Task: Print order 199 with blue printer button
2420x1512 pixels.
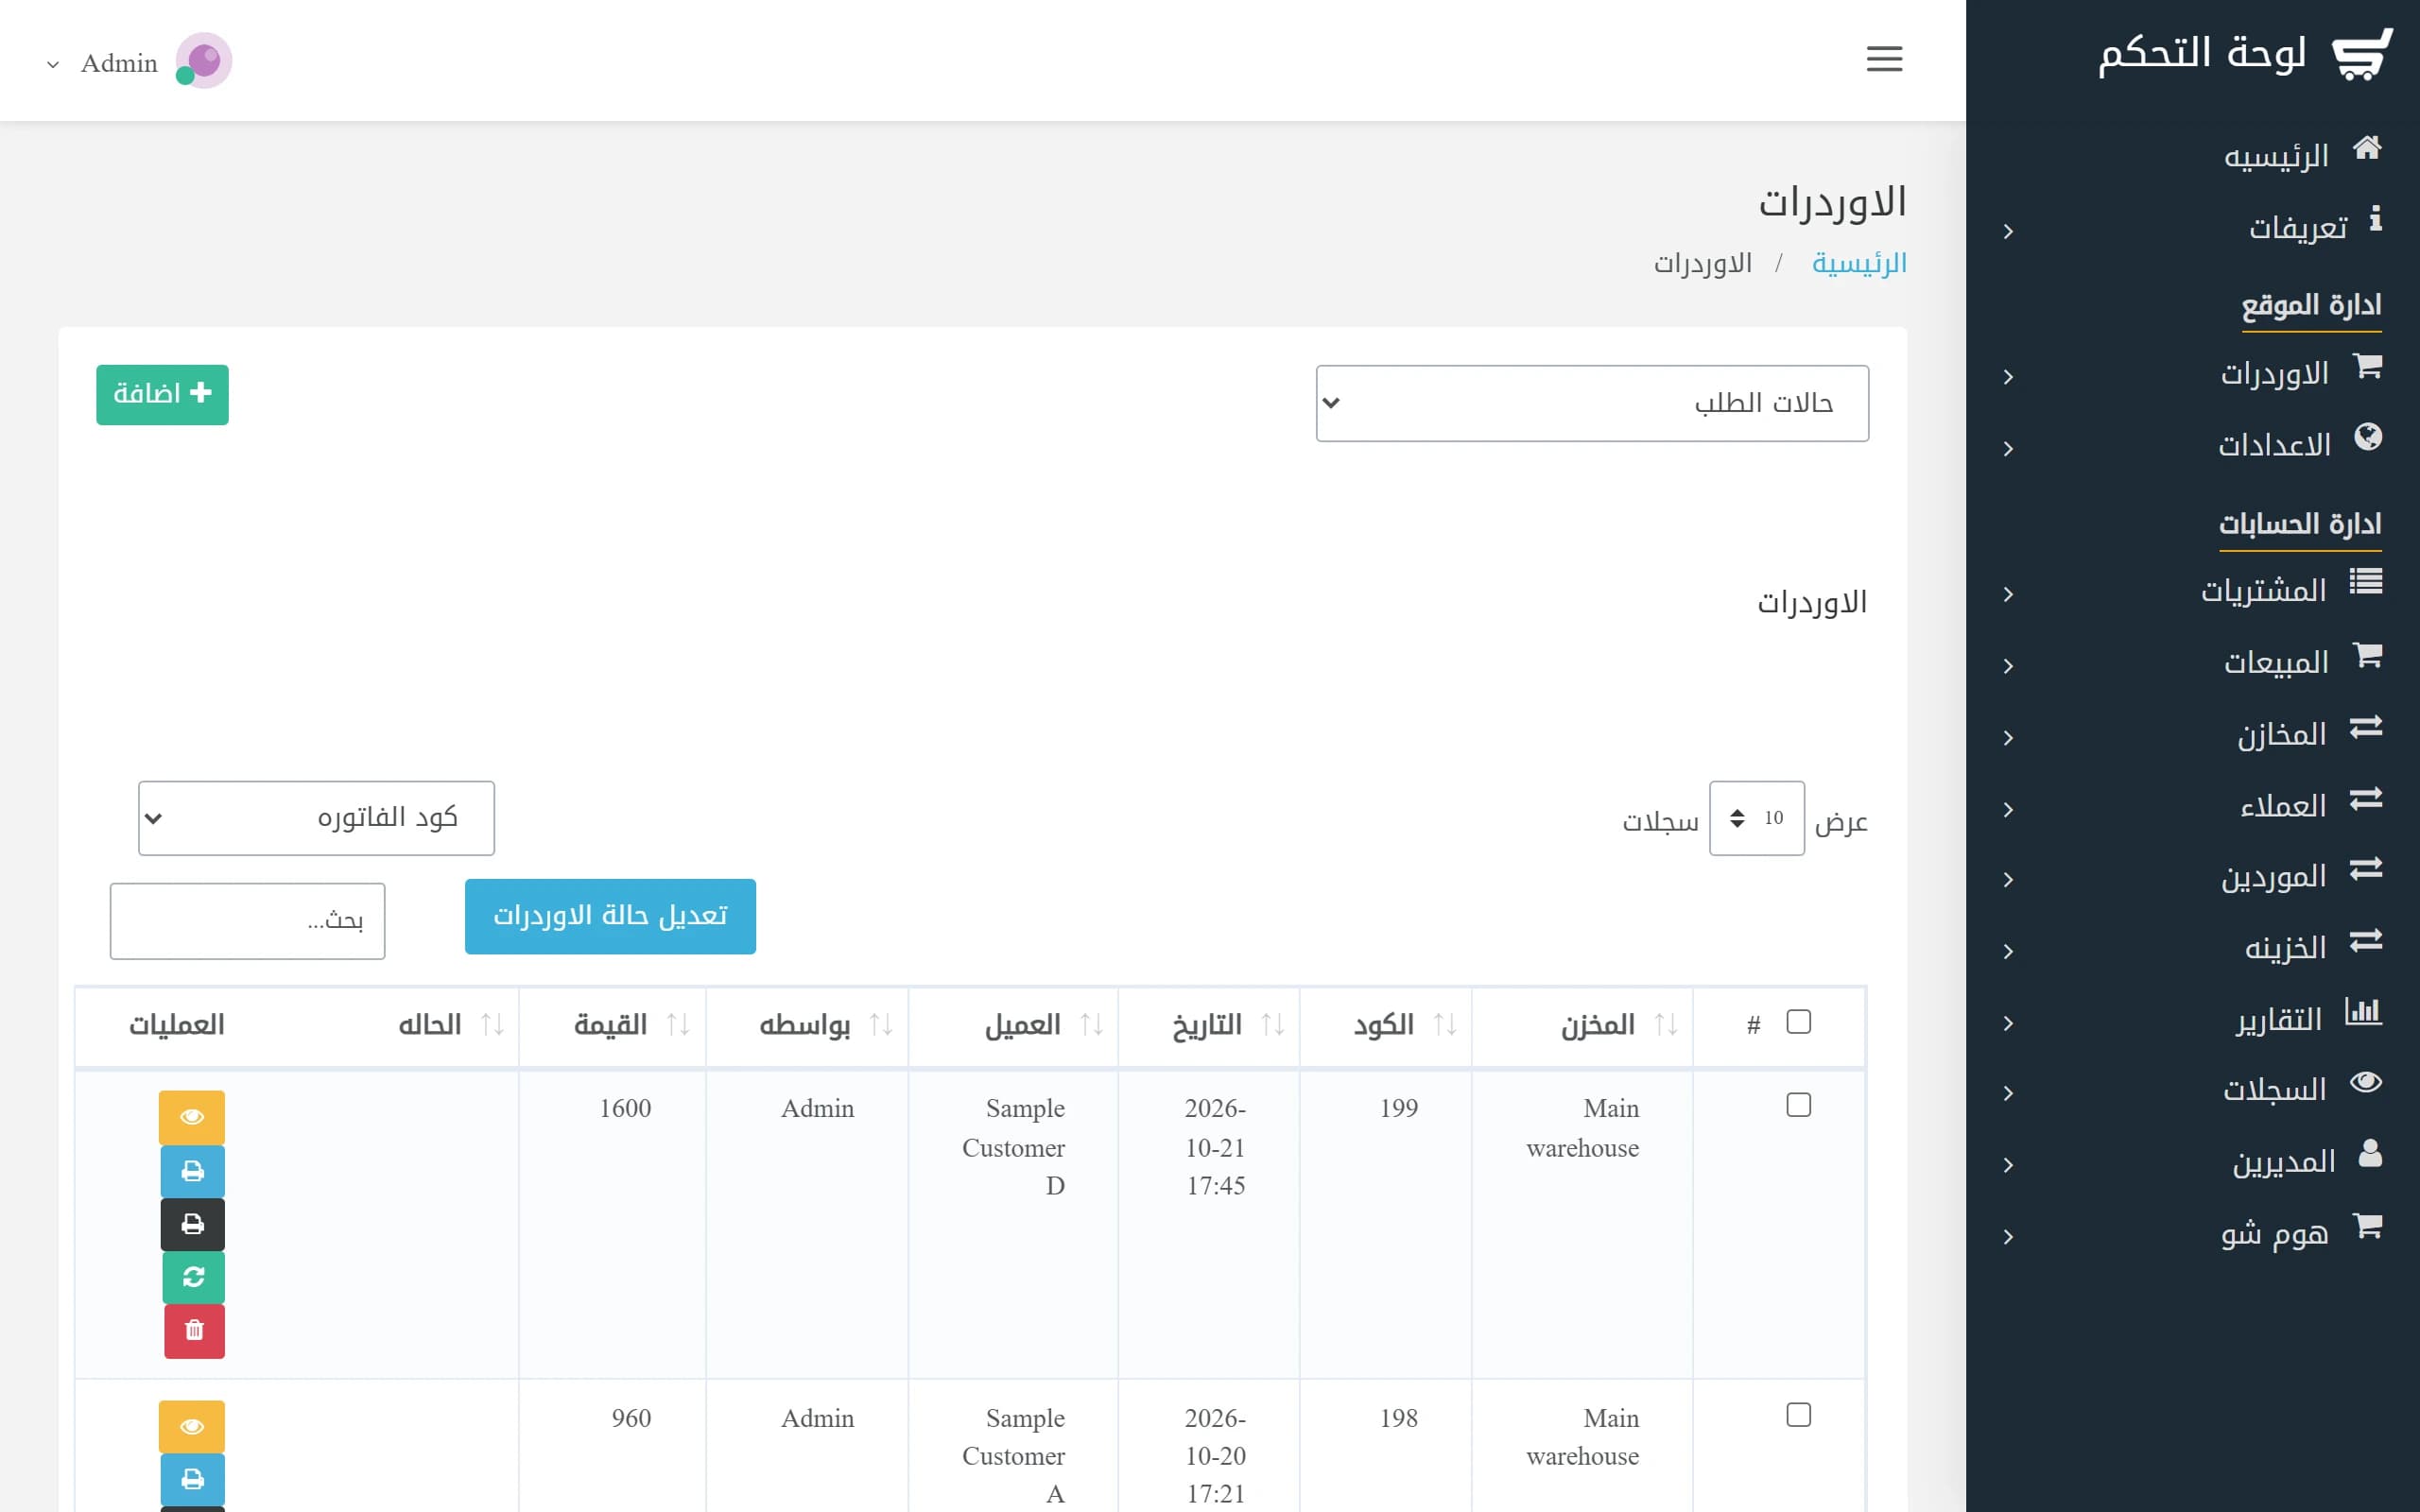Action: [x=192, y=1171]
